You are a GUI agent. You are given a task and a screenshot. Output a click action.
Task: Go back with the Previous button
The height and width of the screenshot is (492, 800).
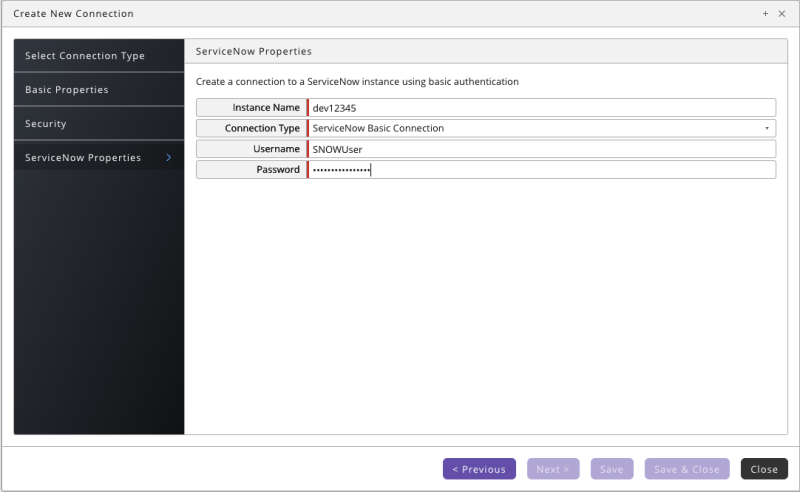coord(479,469)
